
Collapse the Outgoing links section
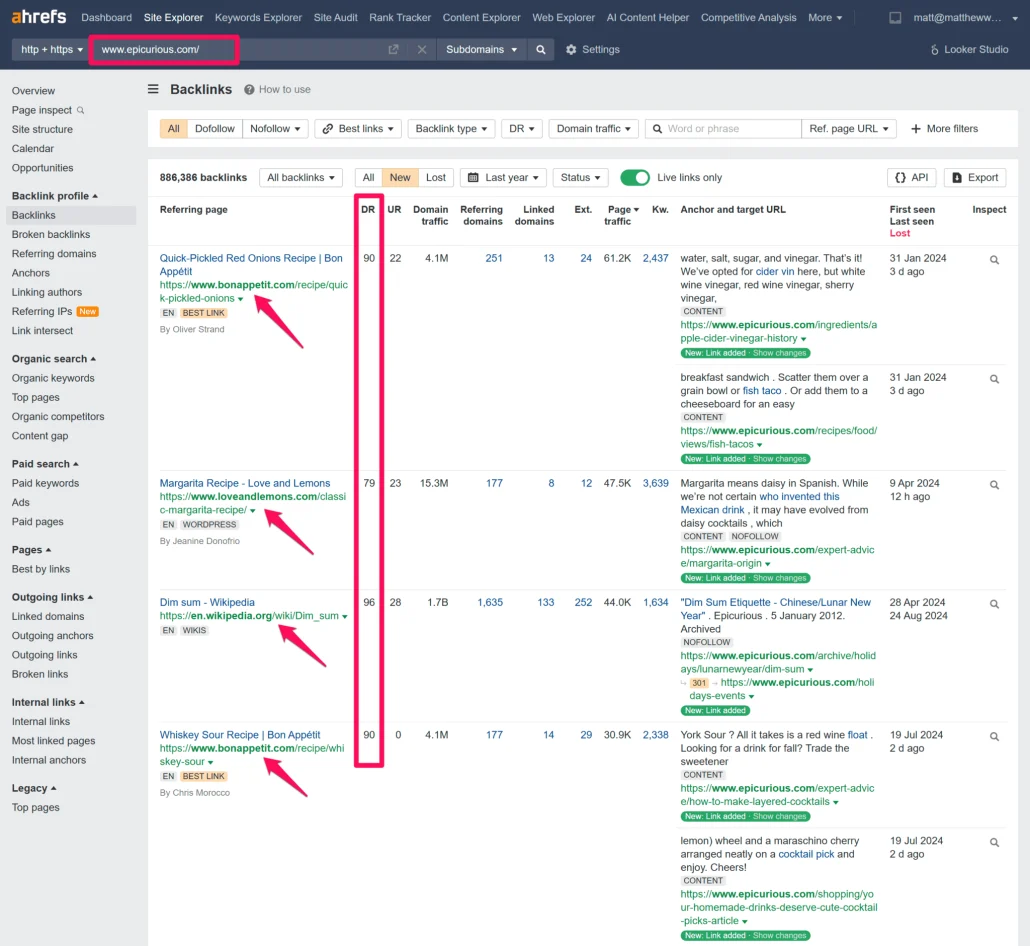pyautogui.click(x=53, y=597)
